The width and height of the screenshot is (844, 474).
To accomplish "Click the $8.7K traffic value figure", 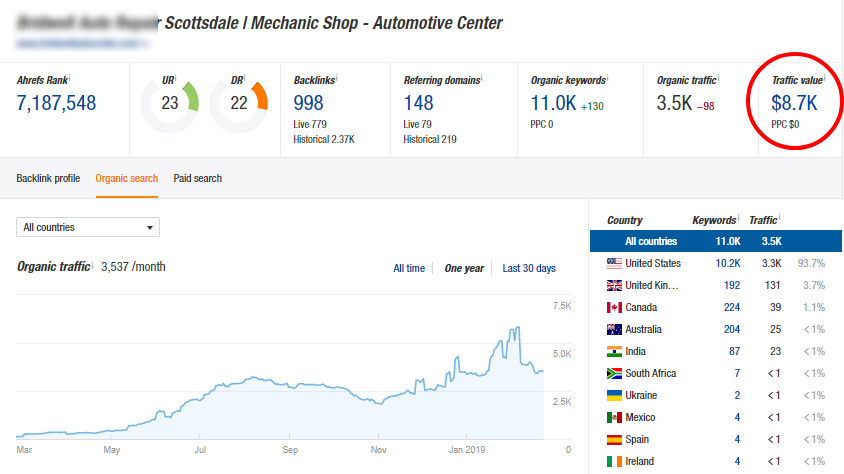I will click(794, 103).
